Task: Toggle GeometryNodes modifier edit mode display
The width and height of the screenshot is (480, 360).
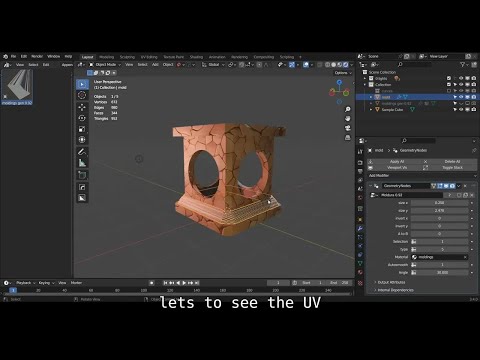Action: tap(440, 186)
